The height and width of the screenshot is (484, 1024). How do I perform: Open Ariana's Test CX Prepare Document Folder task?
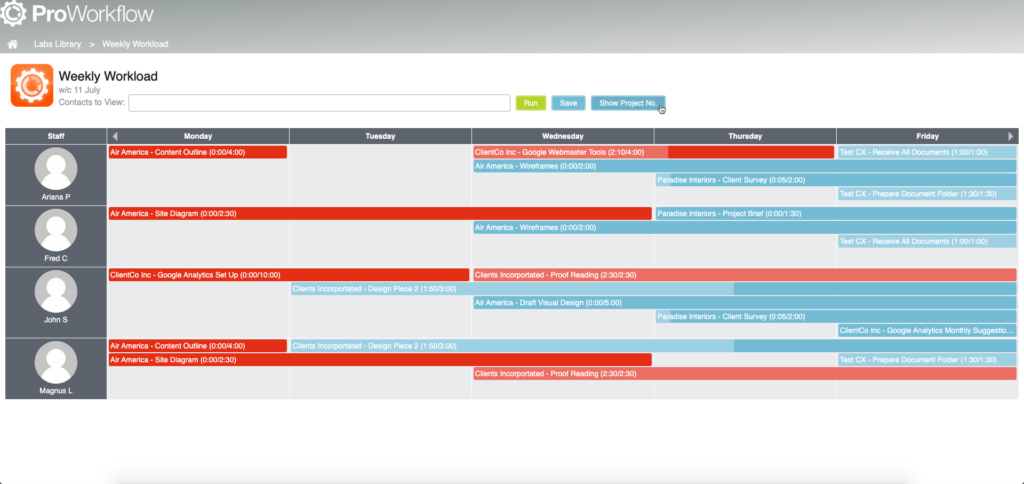(x=927, y=193)
